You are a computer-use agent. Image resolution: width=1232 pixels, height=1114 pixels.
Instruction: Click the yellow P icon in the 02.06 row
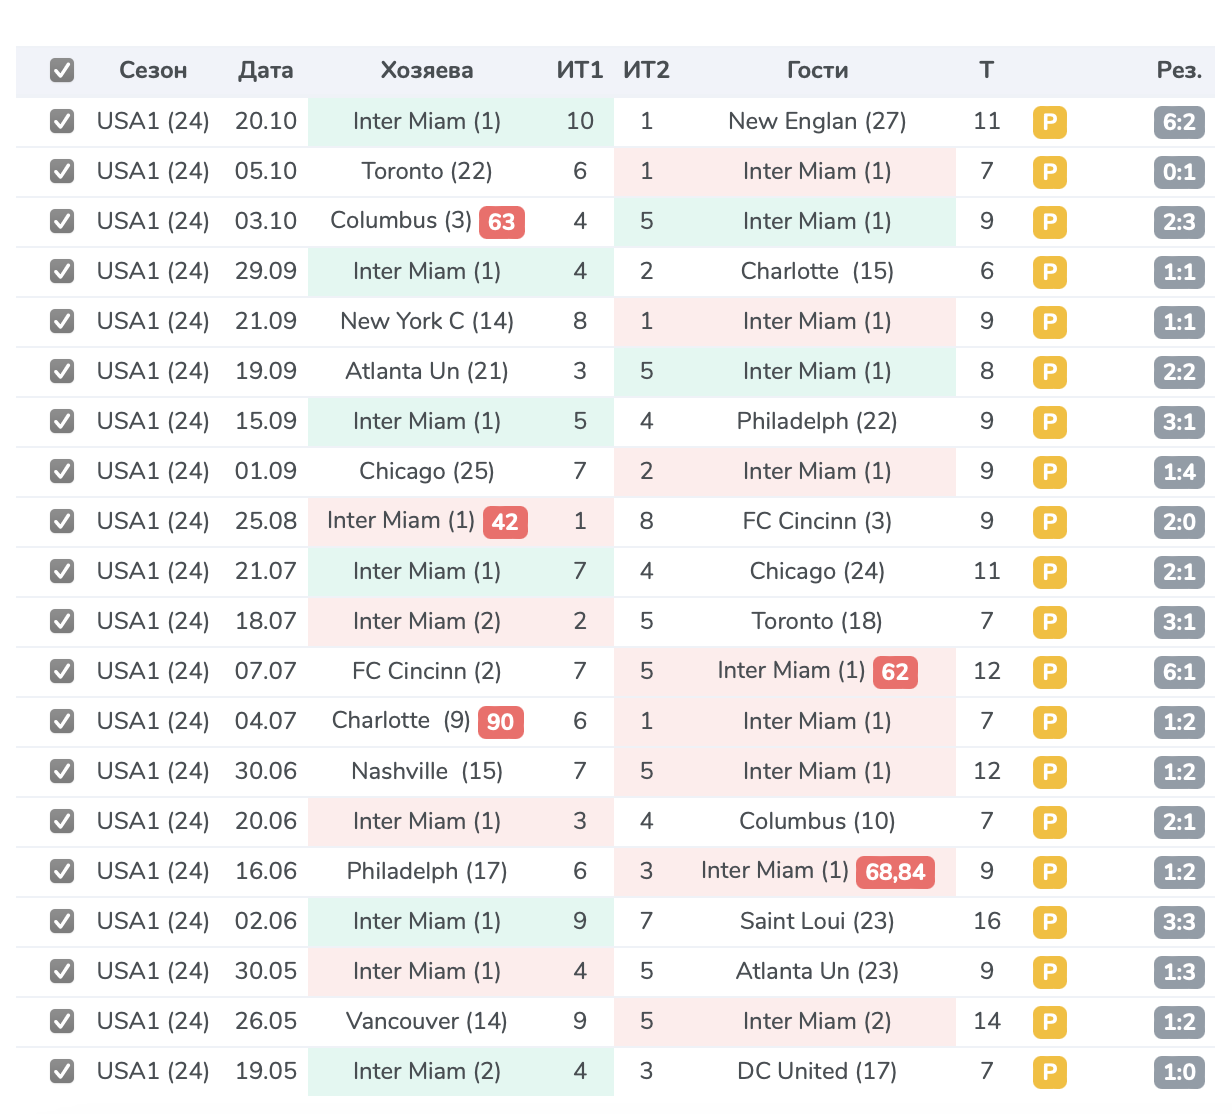[x=1049, y=922]
